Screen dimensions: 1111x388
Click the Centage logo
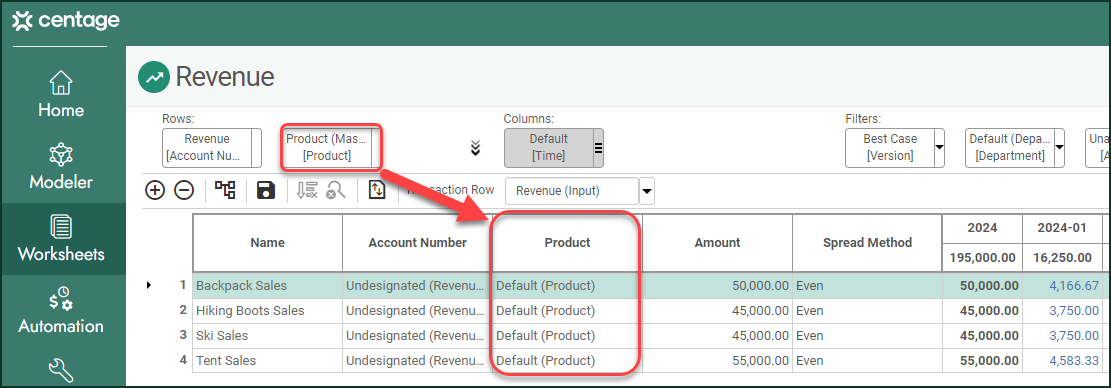(66, 21)
